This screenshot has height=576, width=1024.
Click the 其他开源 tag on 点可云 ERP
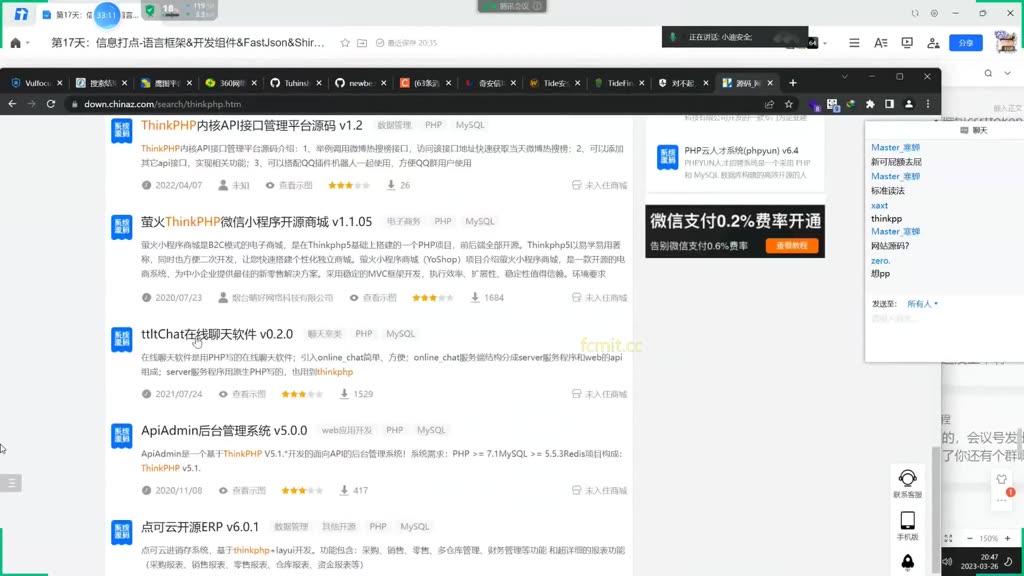coord(339,527)
